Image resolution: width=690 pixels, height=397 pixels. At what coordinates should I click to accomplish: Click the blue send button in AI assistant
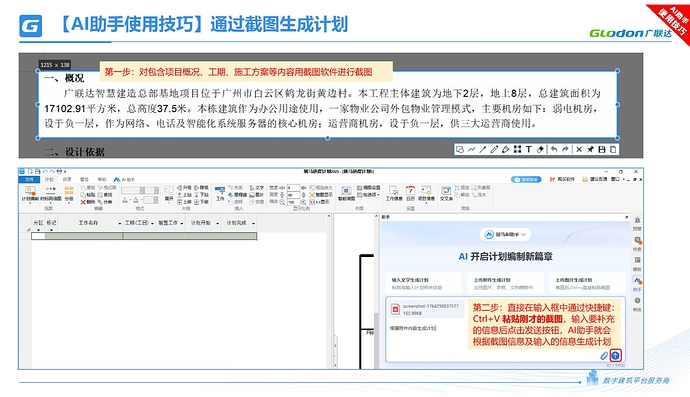tap(615, 356)
